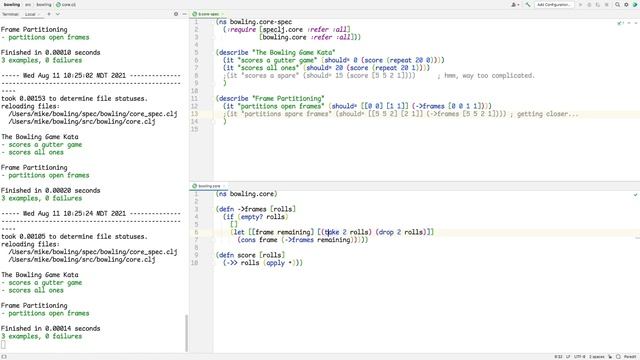
Task: Click the Stop square icon
Action: click(607, 4)
